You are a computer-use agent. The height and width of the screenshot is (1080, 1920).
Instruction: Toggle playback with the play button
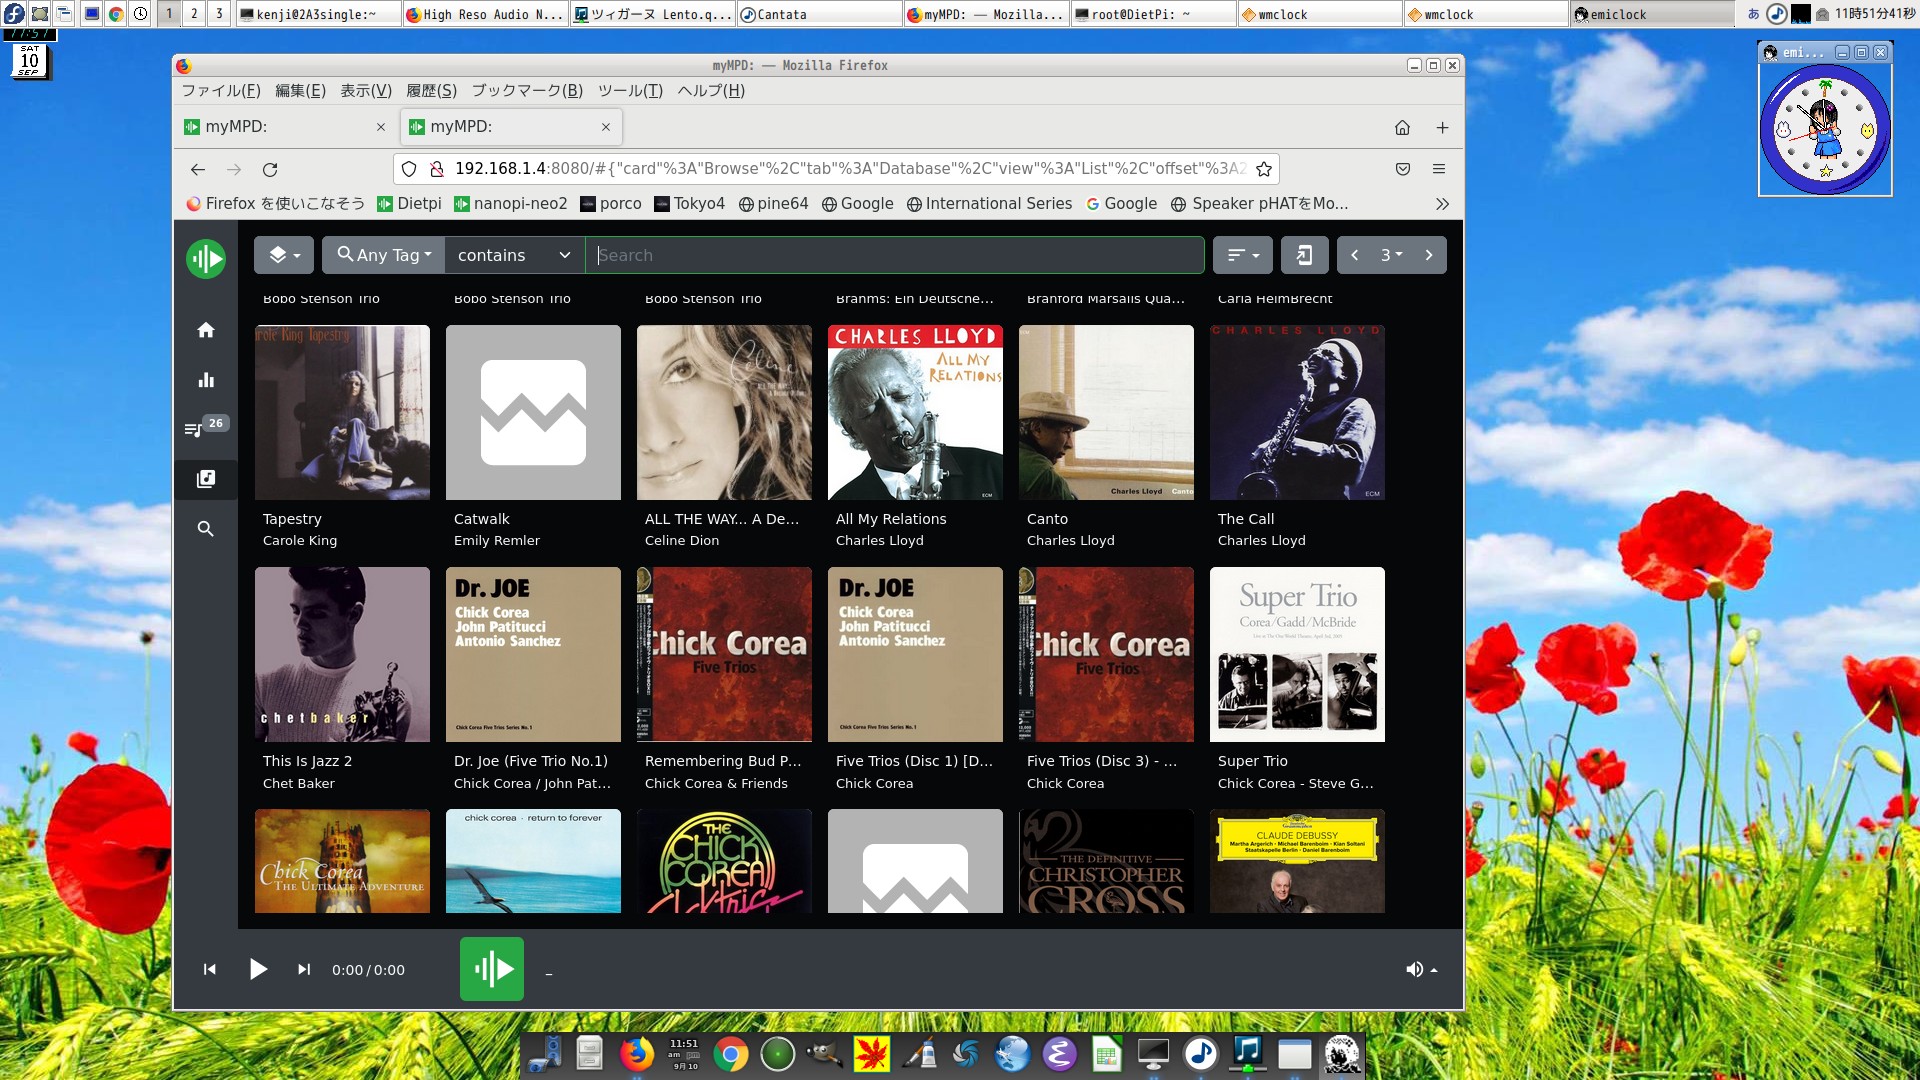258,969
